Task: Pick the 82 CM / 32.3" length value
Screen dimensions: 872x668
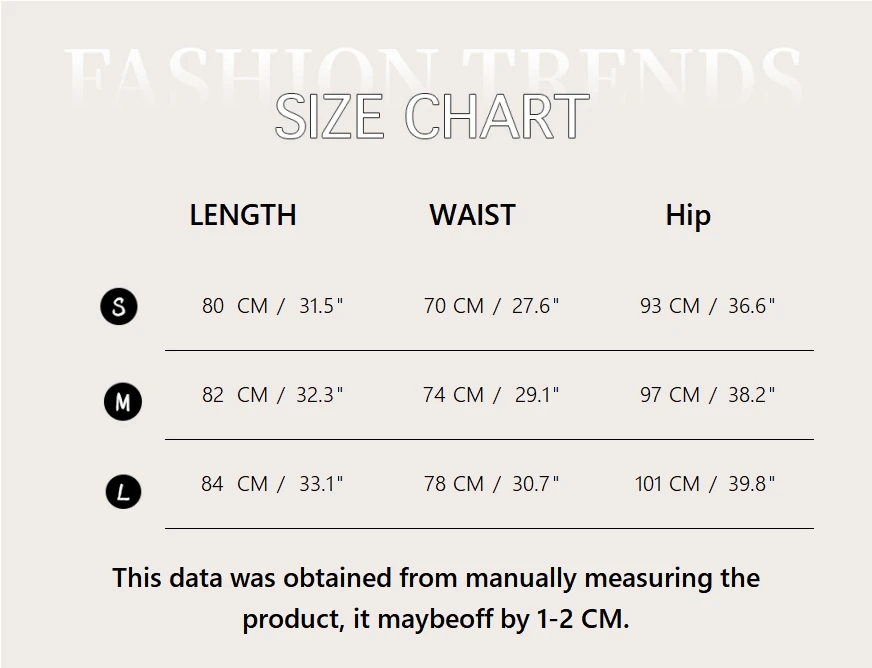Action: pyautogui.click(x=272, y=395)
